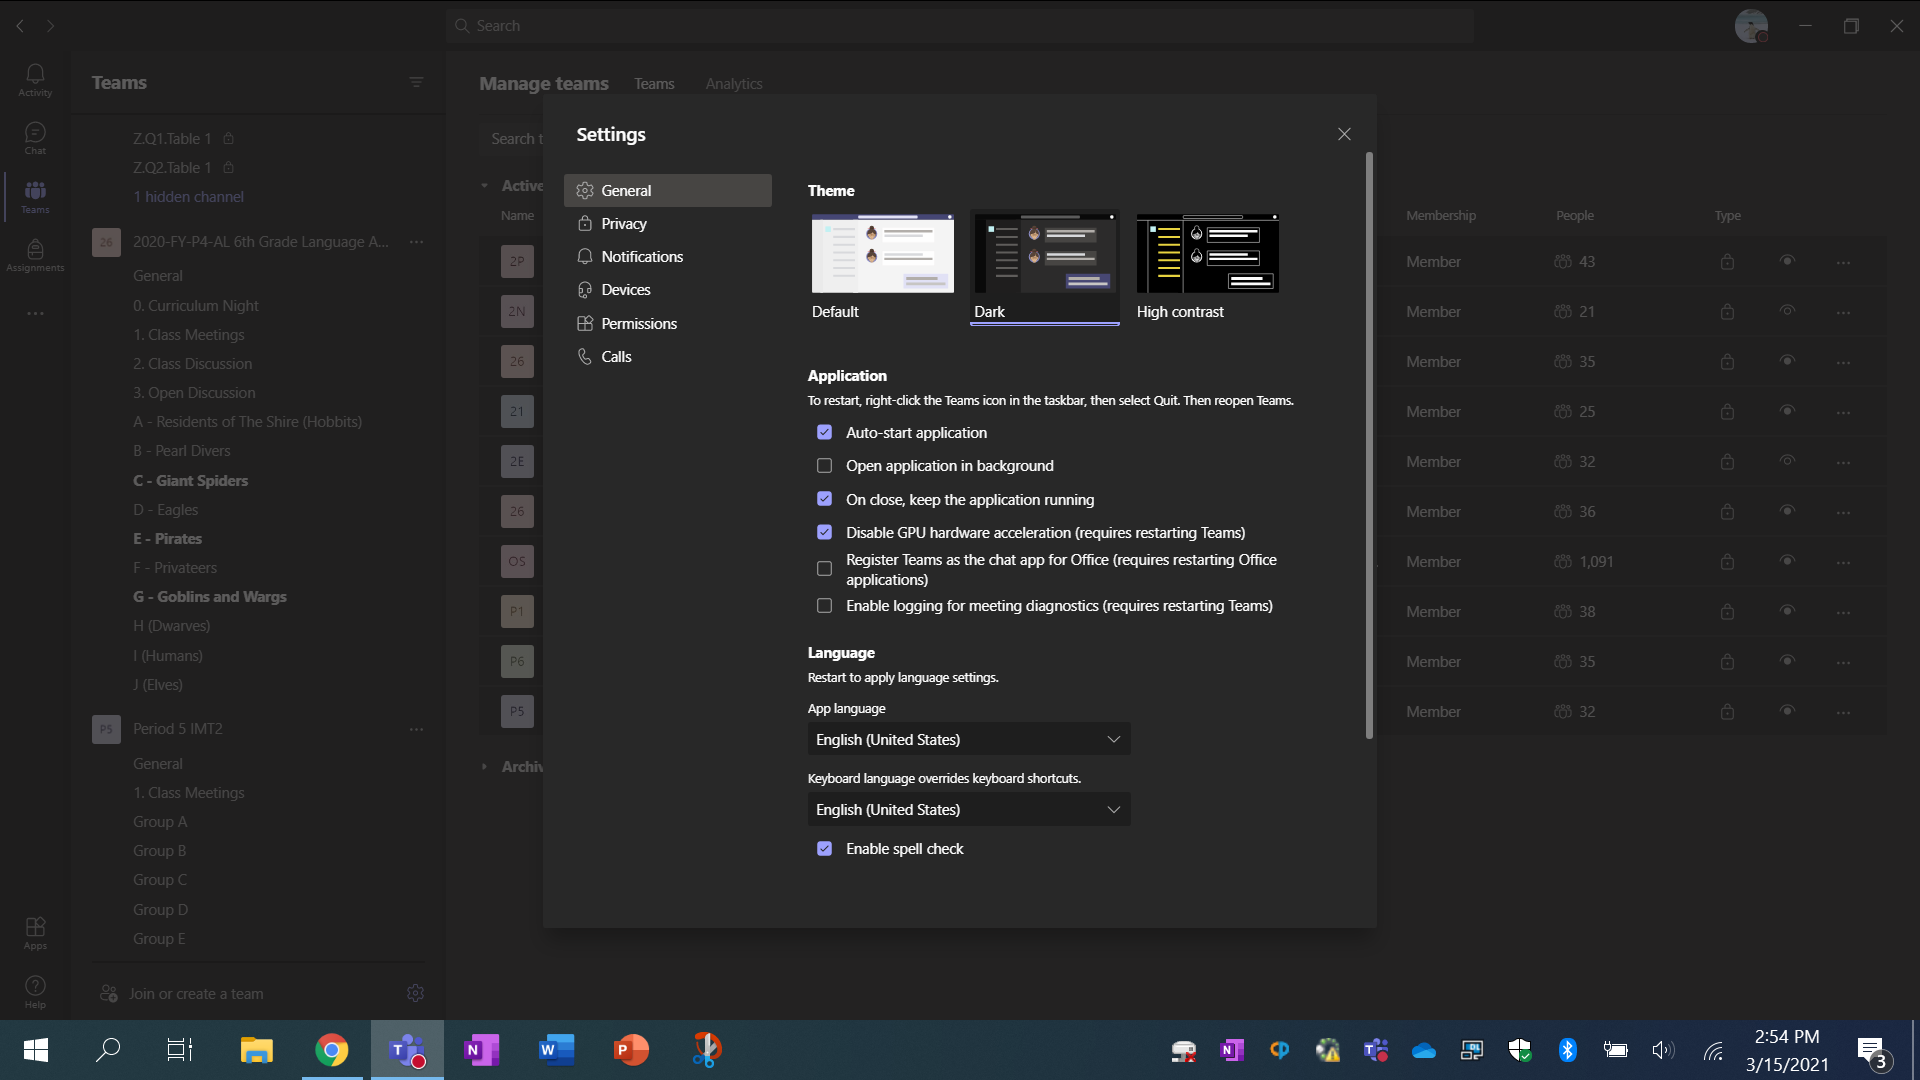
Task: Check Open application in background
Action: pos(824,466)
